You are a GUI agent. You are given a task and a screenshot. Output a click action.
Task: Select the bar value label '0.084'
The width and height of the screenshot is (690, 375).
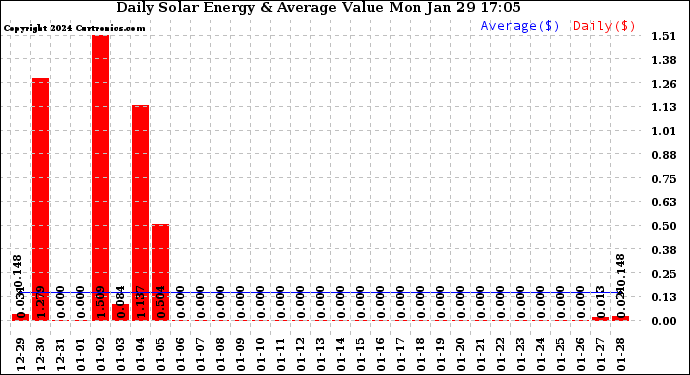click(x=121, y=302)
